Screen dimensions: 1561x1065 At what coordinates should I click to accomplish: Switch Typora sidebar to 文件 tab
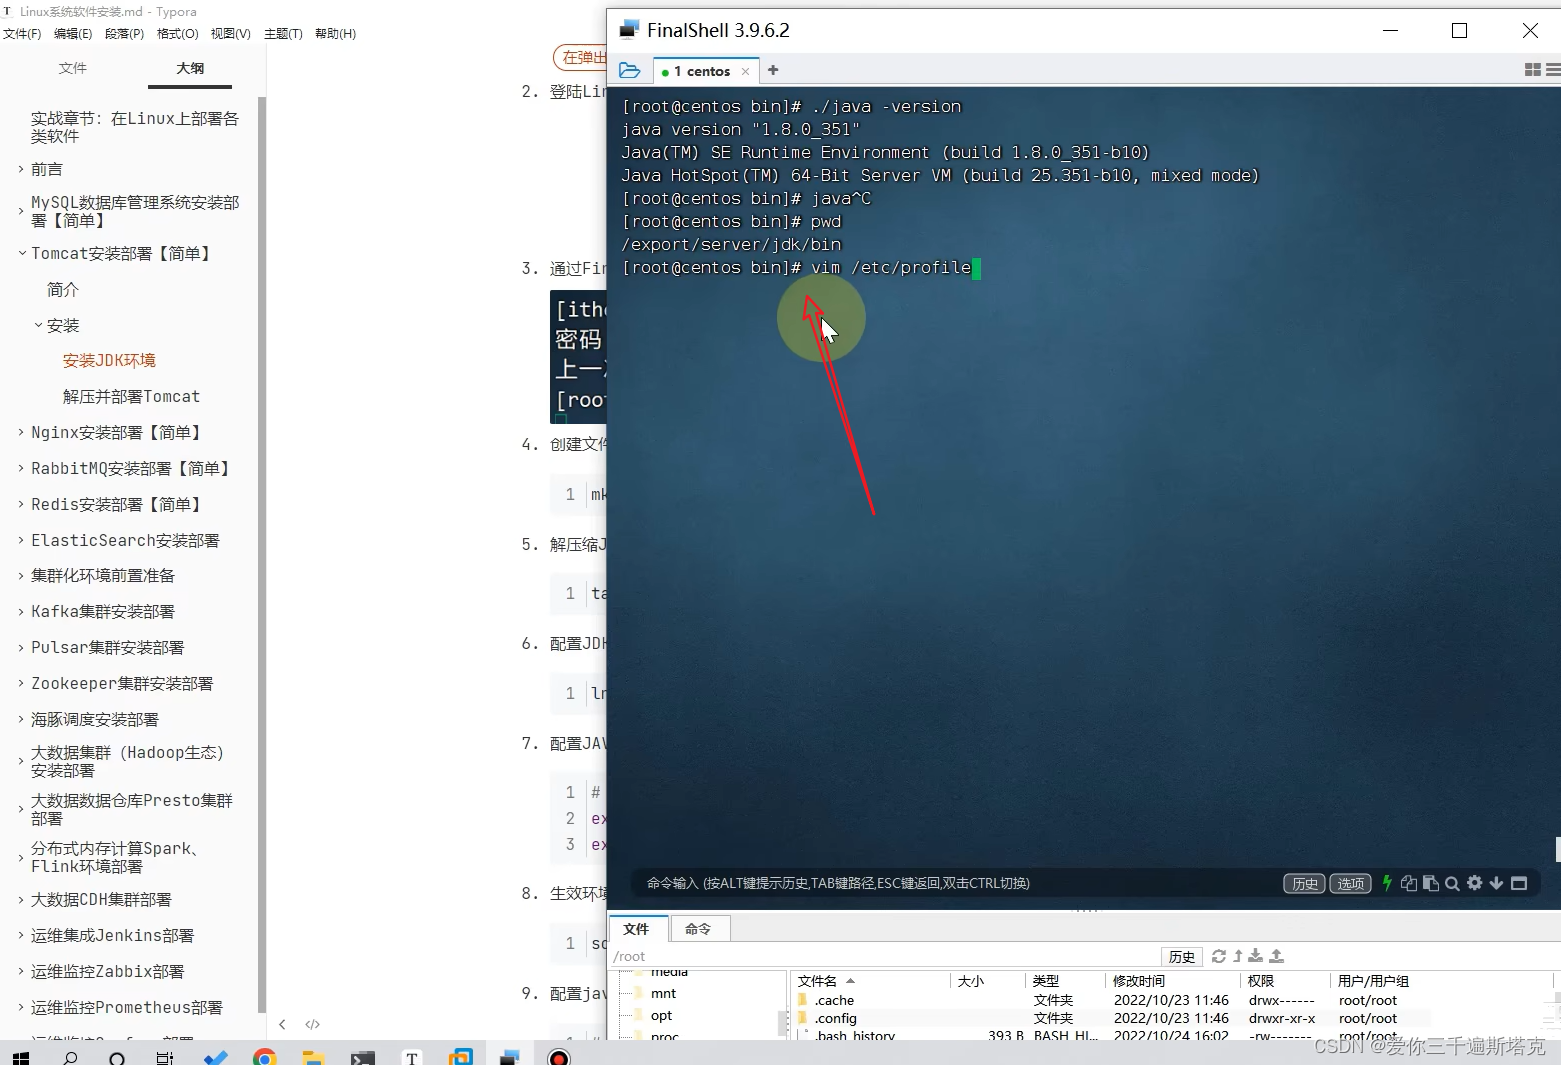73,68
